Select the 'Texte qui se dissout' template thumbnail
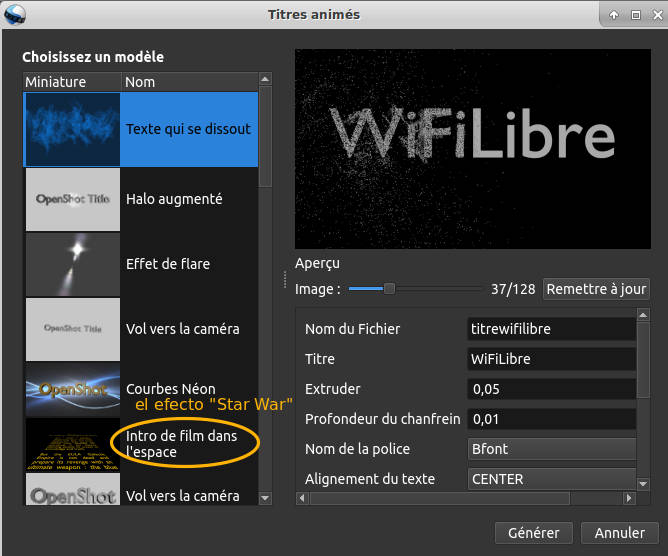The width and height of the screenshot is (668, 556). (73, 130)
